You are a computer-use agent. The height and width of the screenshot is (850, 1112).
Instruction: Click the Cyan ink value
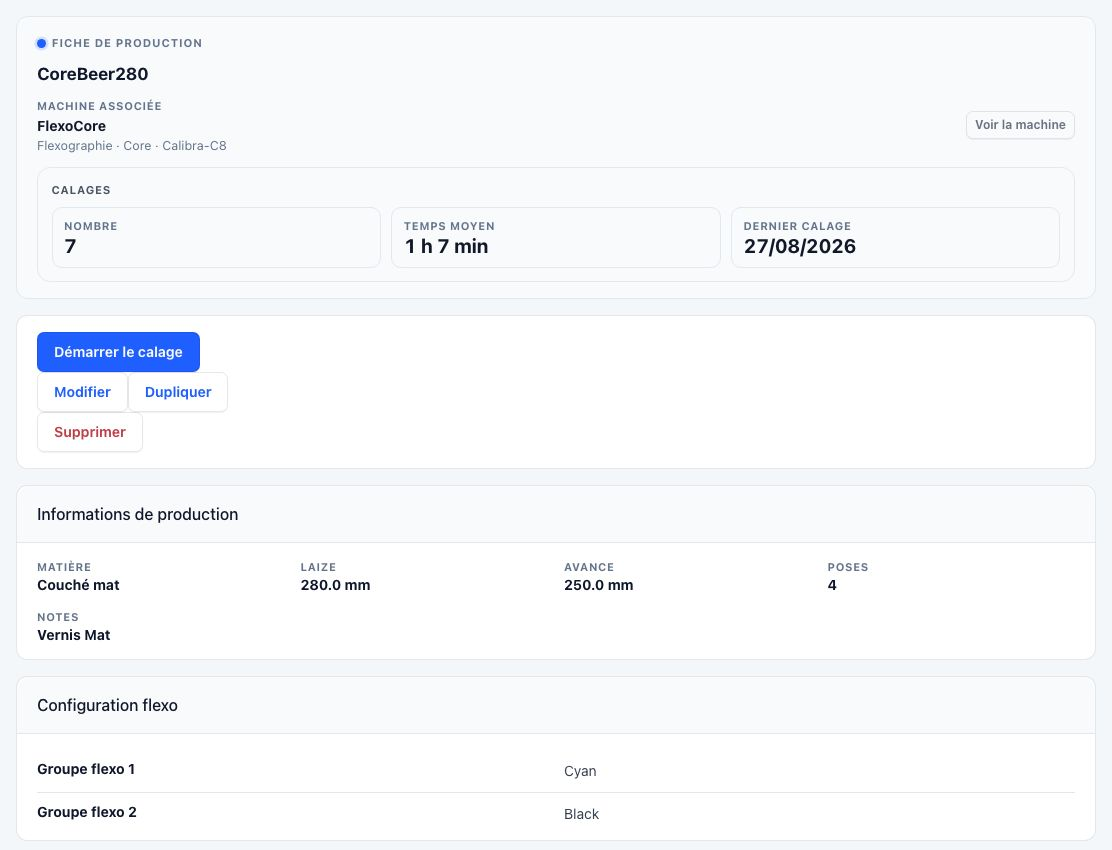580,771
